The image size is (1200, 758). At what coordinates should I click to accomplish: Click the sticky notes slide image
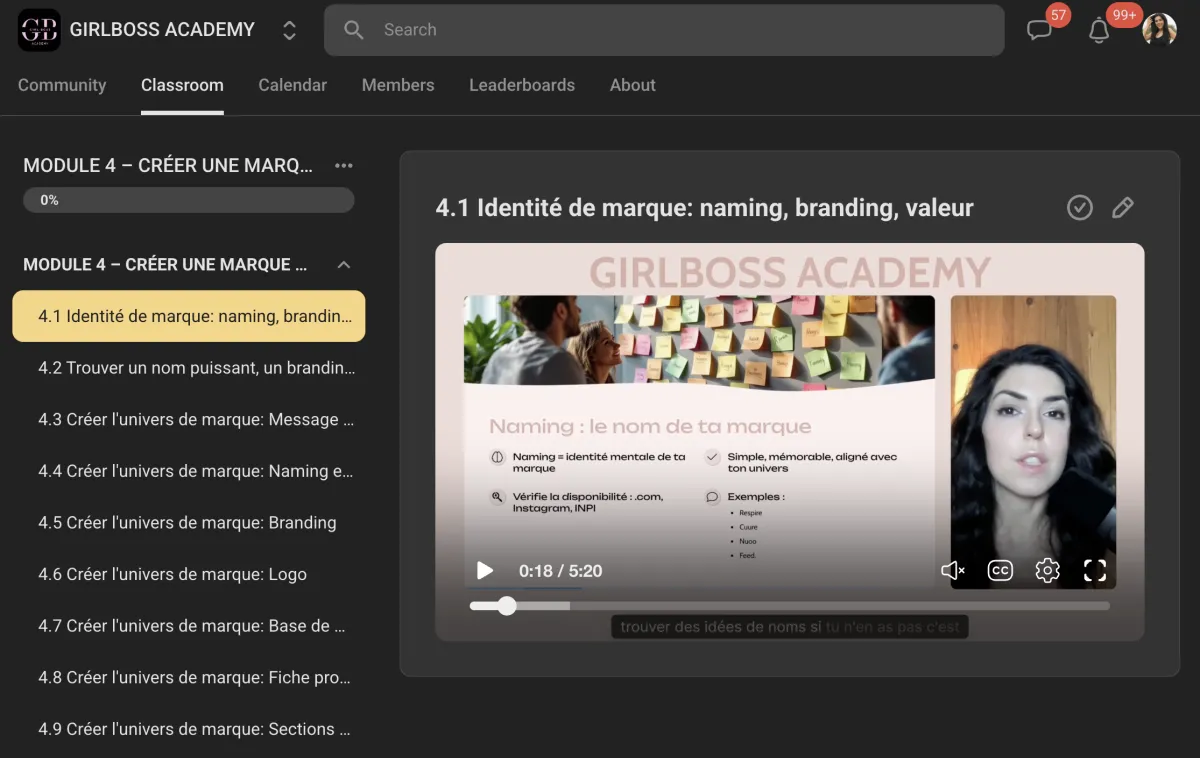click(699, 341)
